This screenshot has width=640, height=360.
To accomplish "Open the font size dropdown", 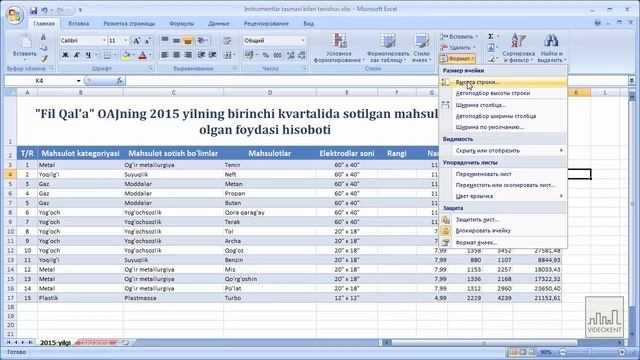I will (x=125, y=40).
